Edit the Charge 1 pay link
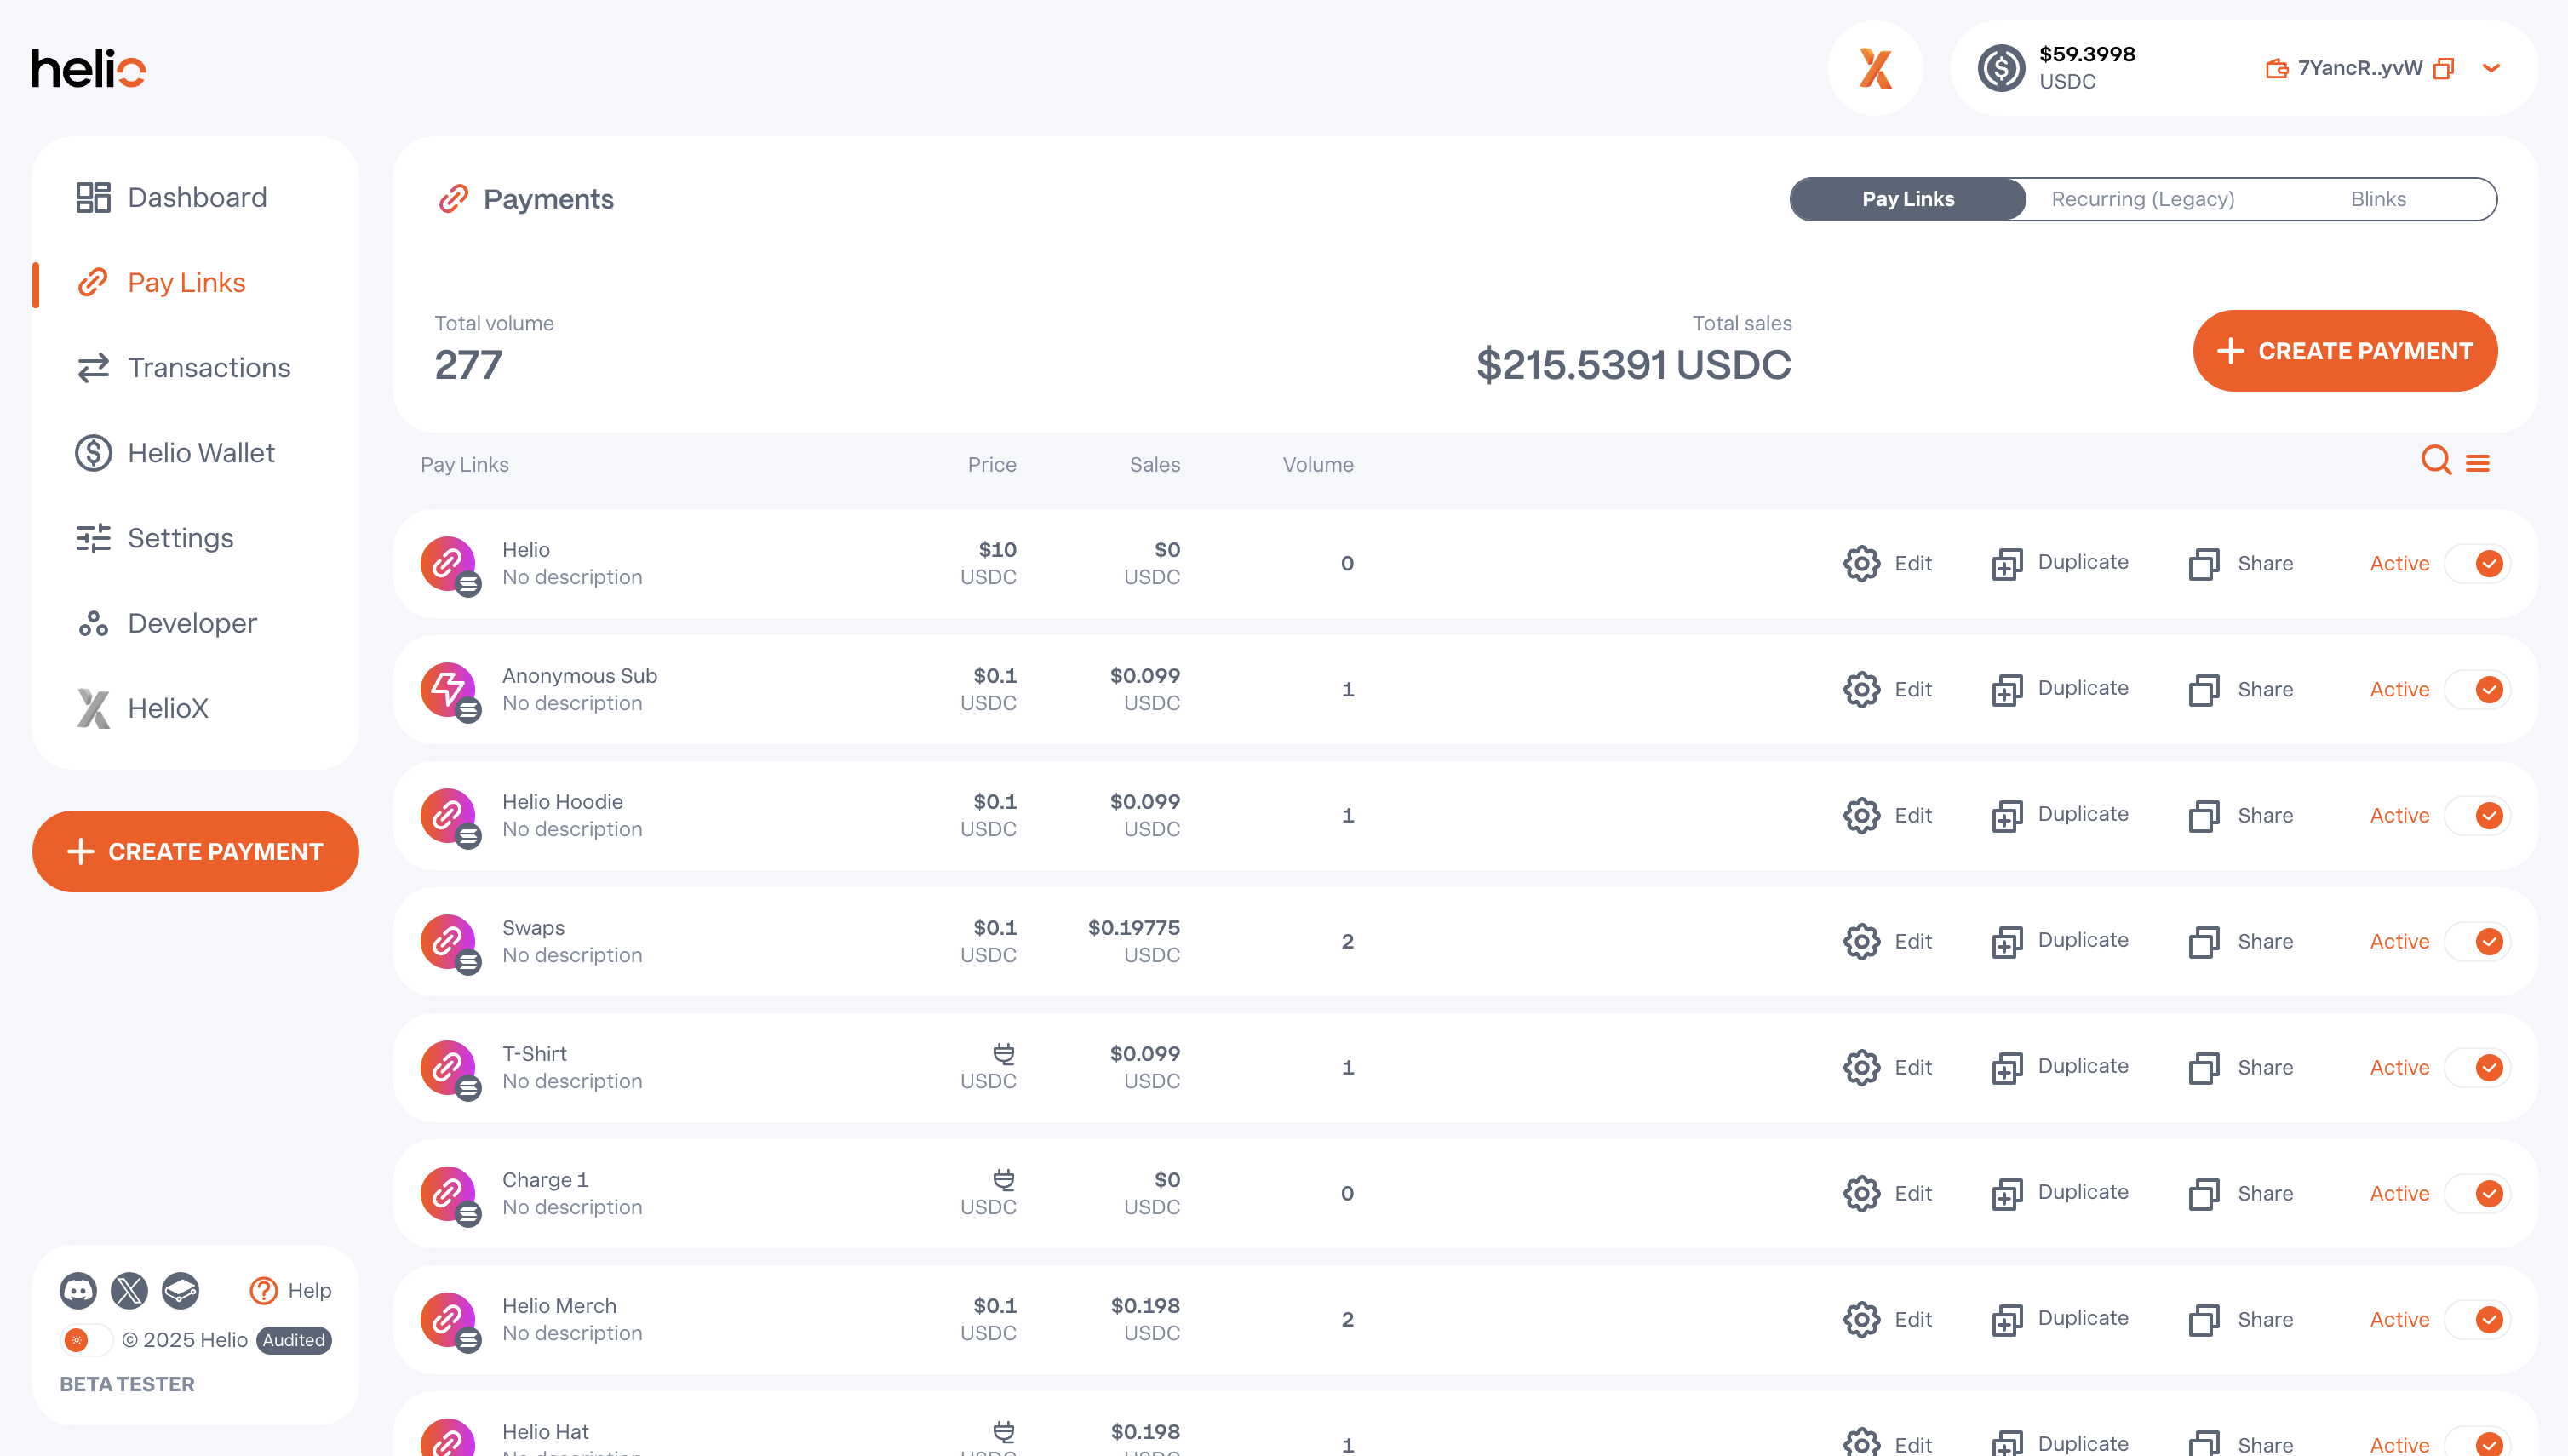The height and width of the screenshot is (1456, 2568). [1887, 1193]
